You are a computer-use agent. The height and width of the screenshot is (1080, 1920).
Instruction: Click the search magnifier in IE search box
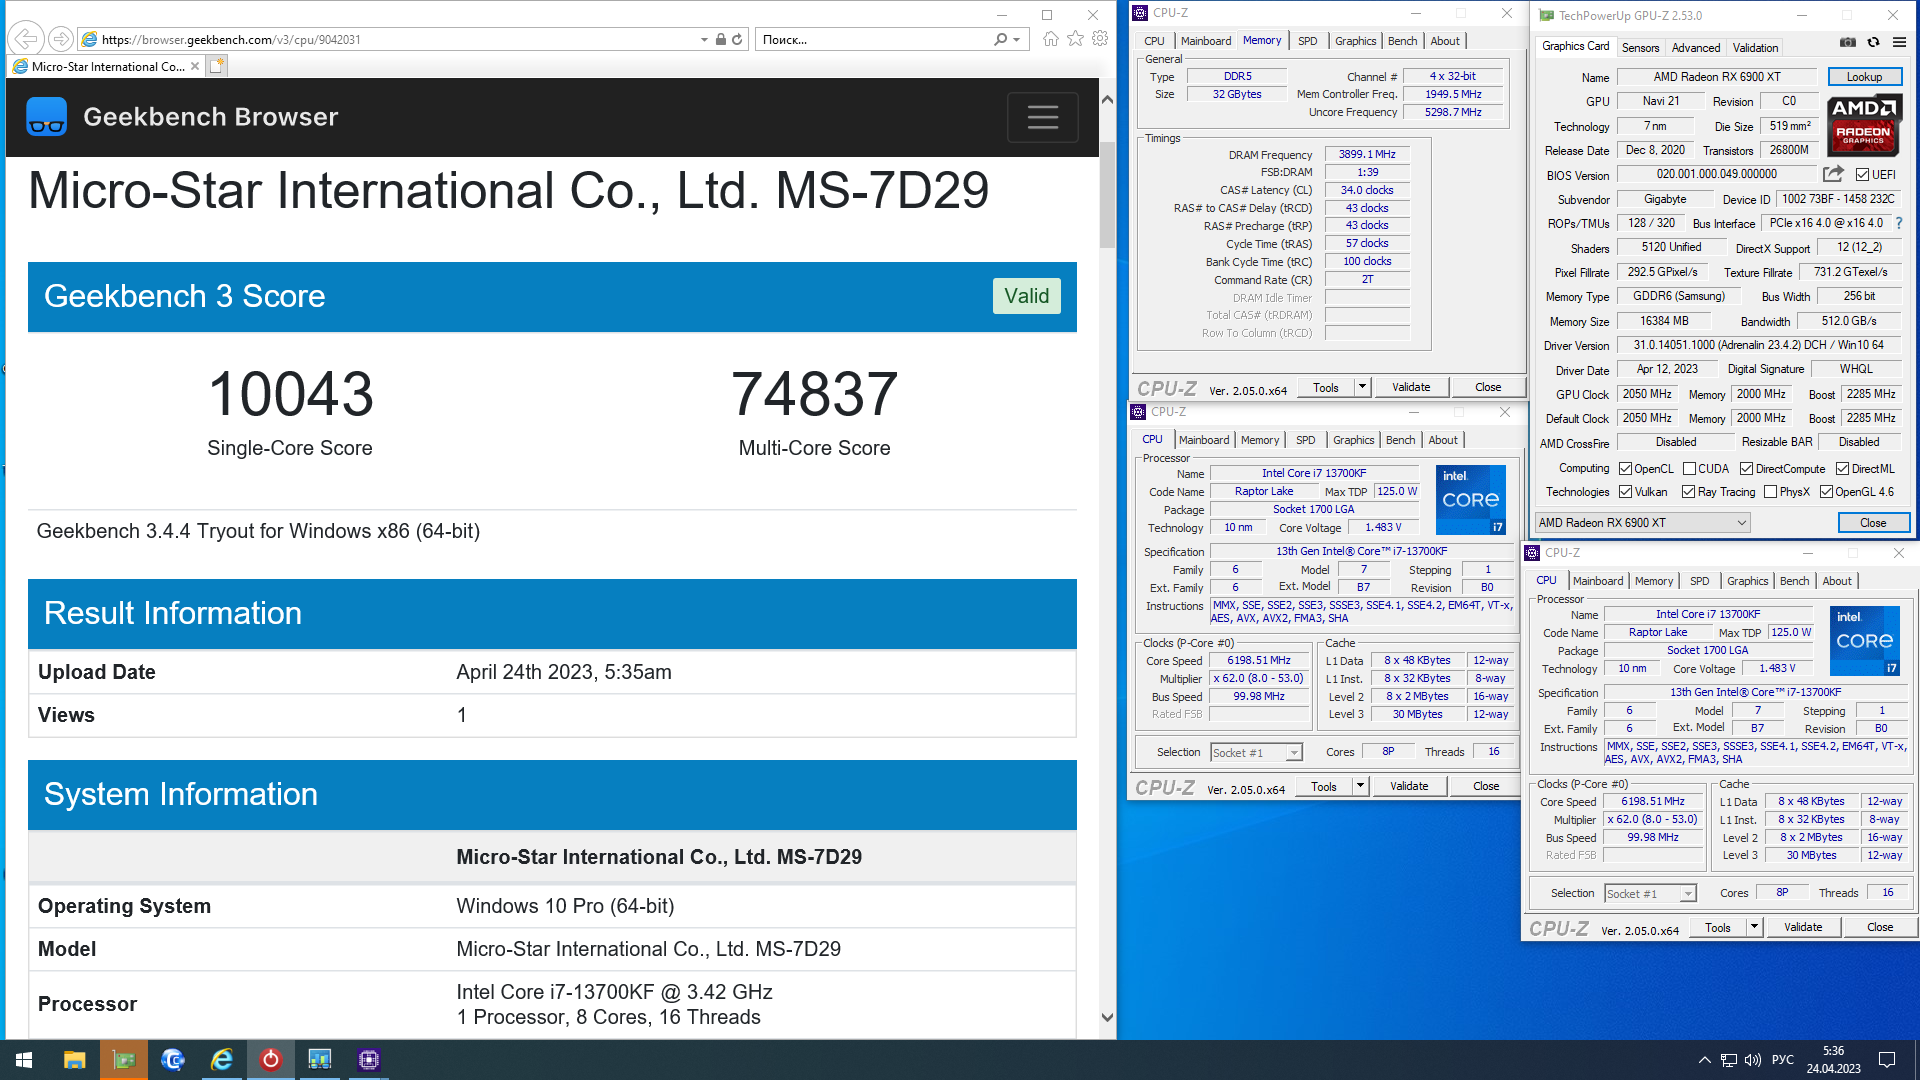pyautogui.click(x=1000, y=39)
